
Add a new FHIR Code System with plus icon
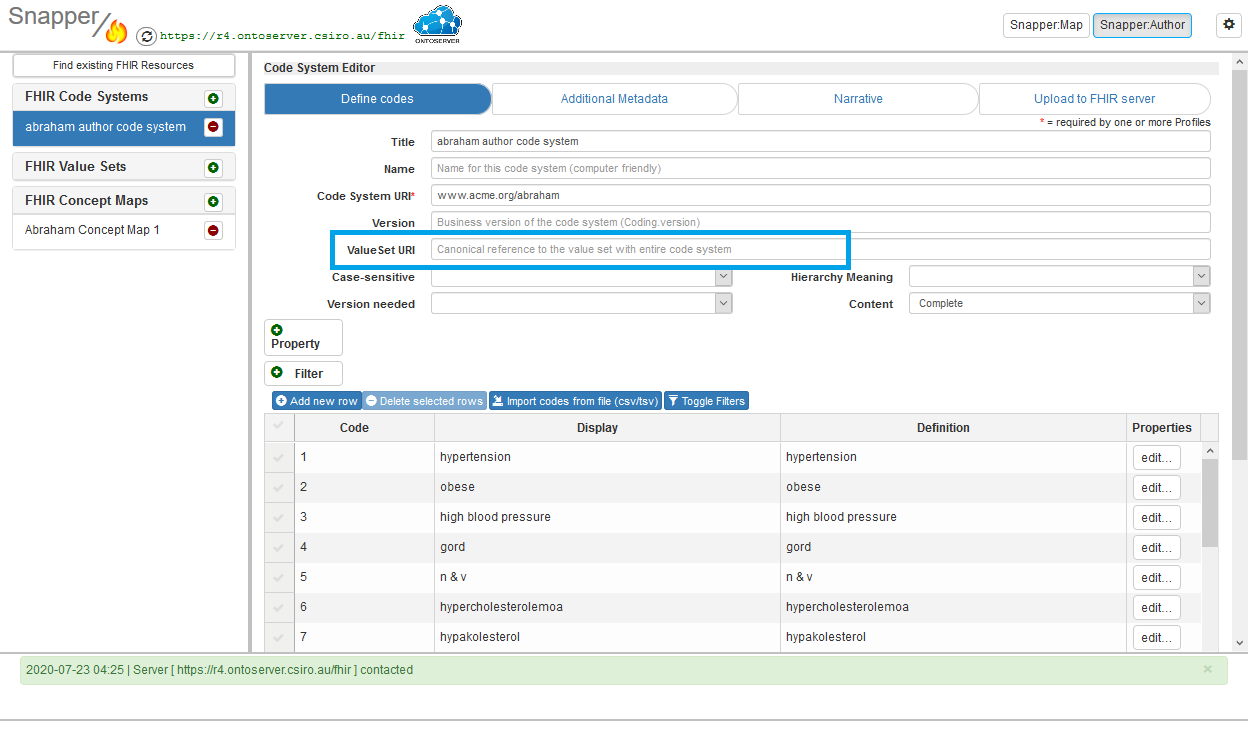[213, 98]
